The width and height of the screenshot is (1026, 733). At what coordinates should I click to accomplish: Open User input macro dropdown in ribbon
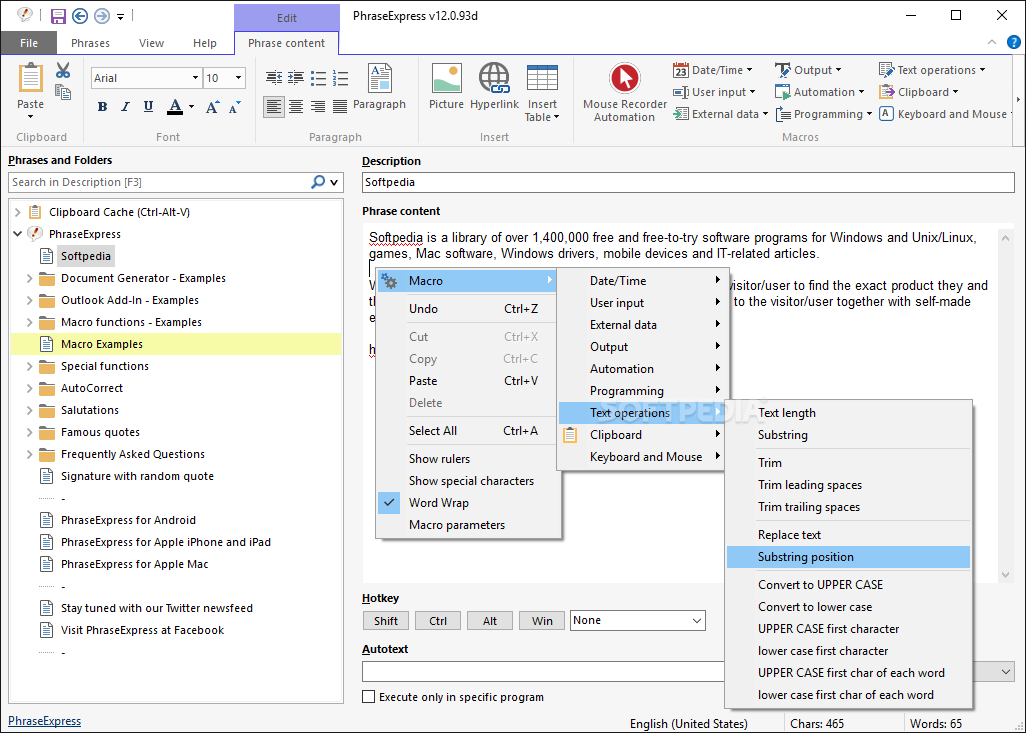[714, 92]
